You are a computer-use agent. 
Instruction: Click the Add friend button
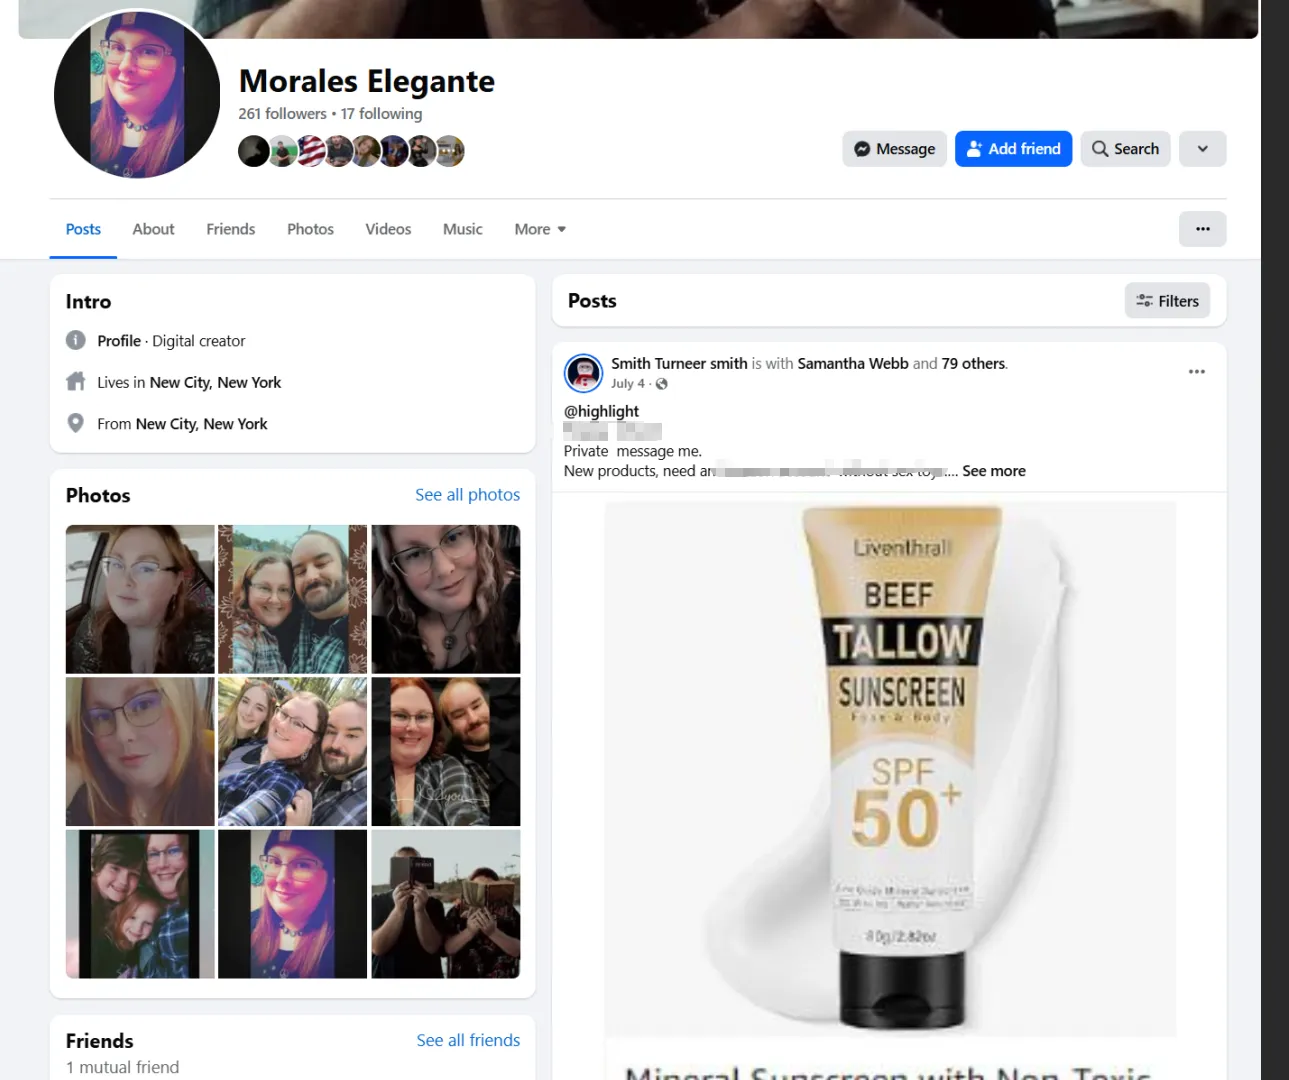click(1013, 149)
